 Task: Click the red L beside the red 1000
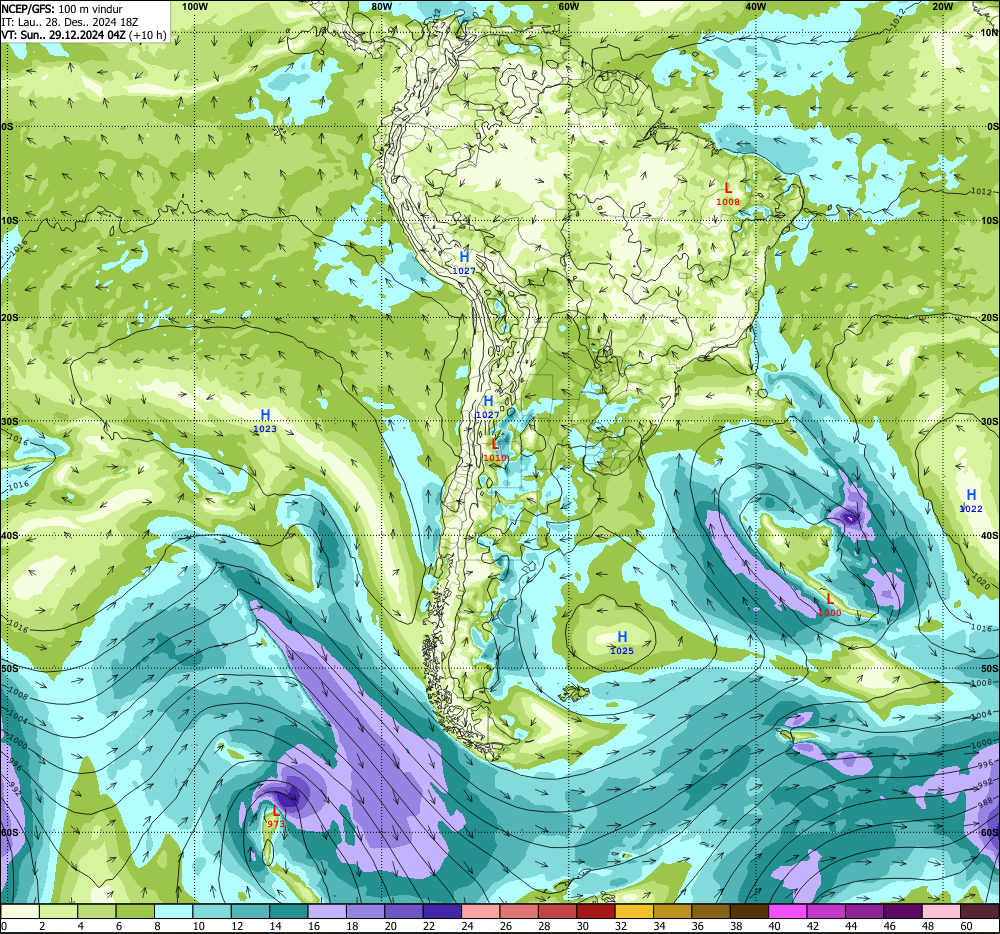tap(830, 599)
